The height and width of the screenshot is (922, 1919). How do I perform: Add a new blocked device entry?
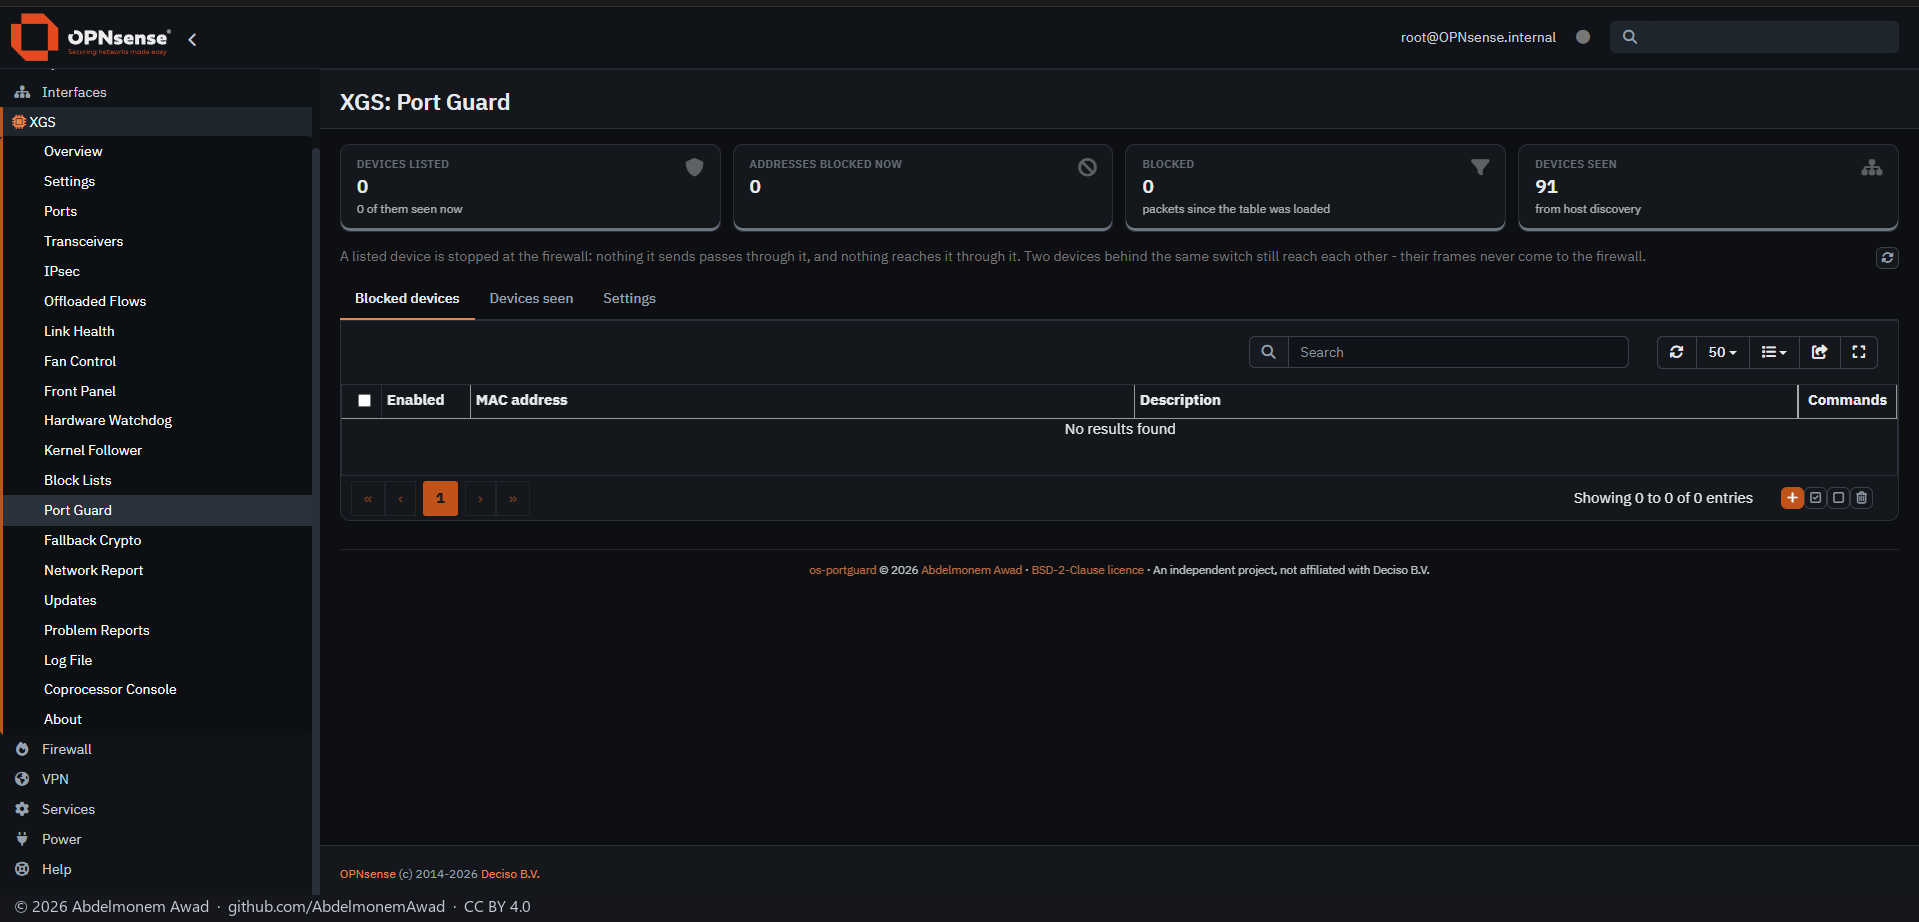tap(1792, 498)
